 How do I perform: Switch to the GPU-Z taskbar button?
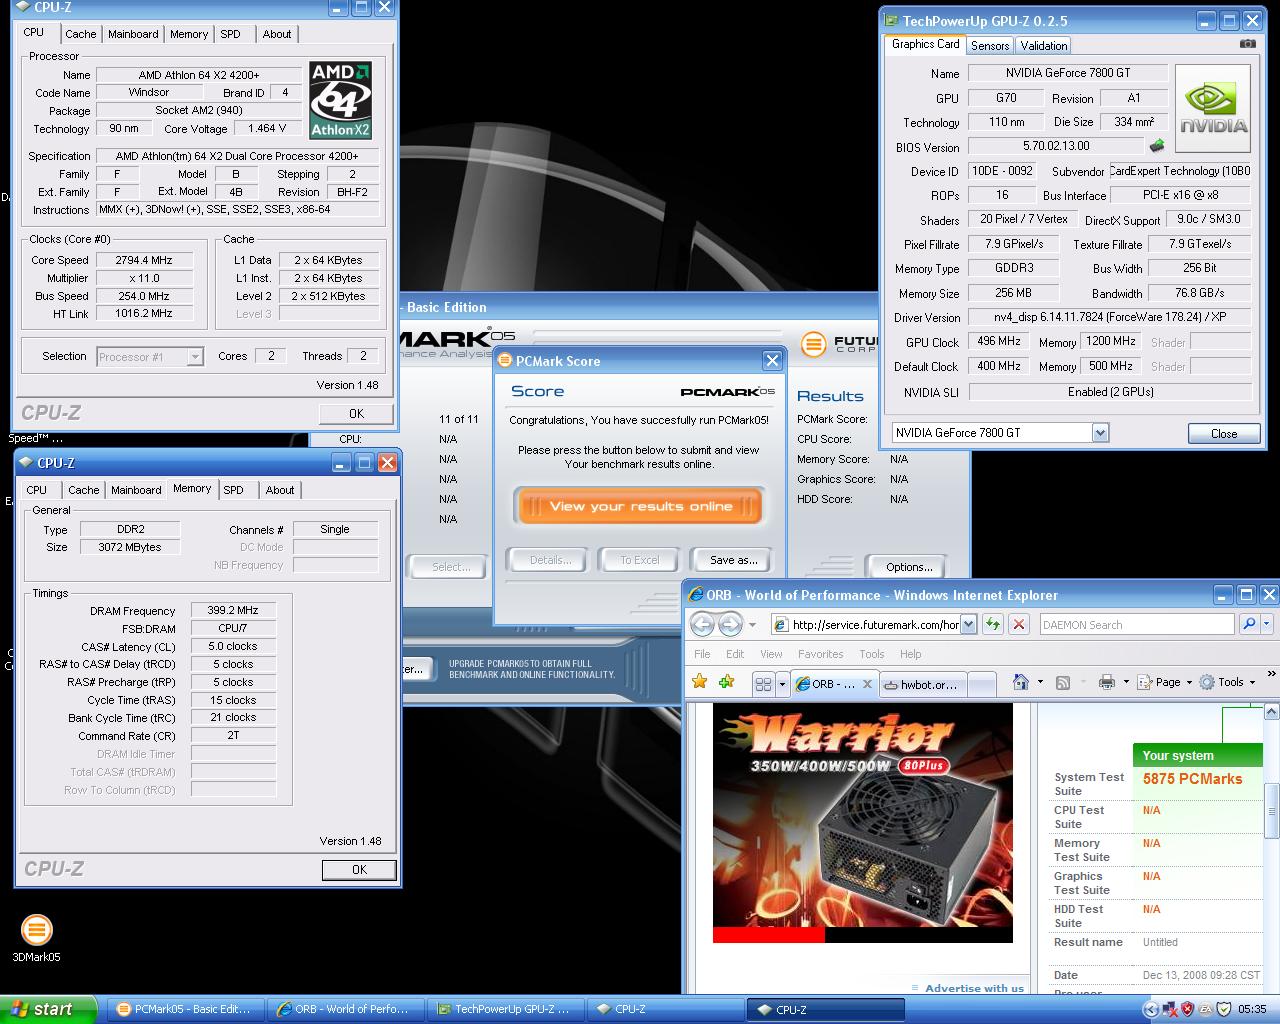[x=504, y=1009]
